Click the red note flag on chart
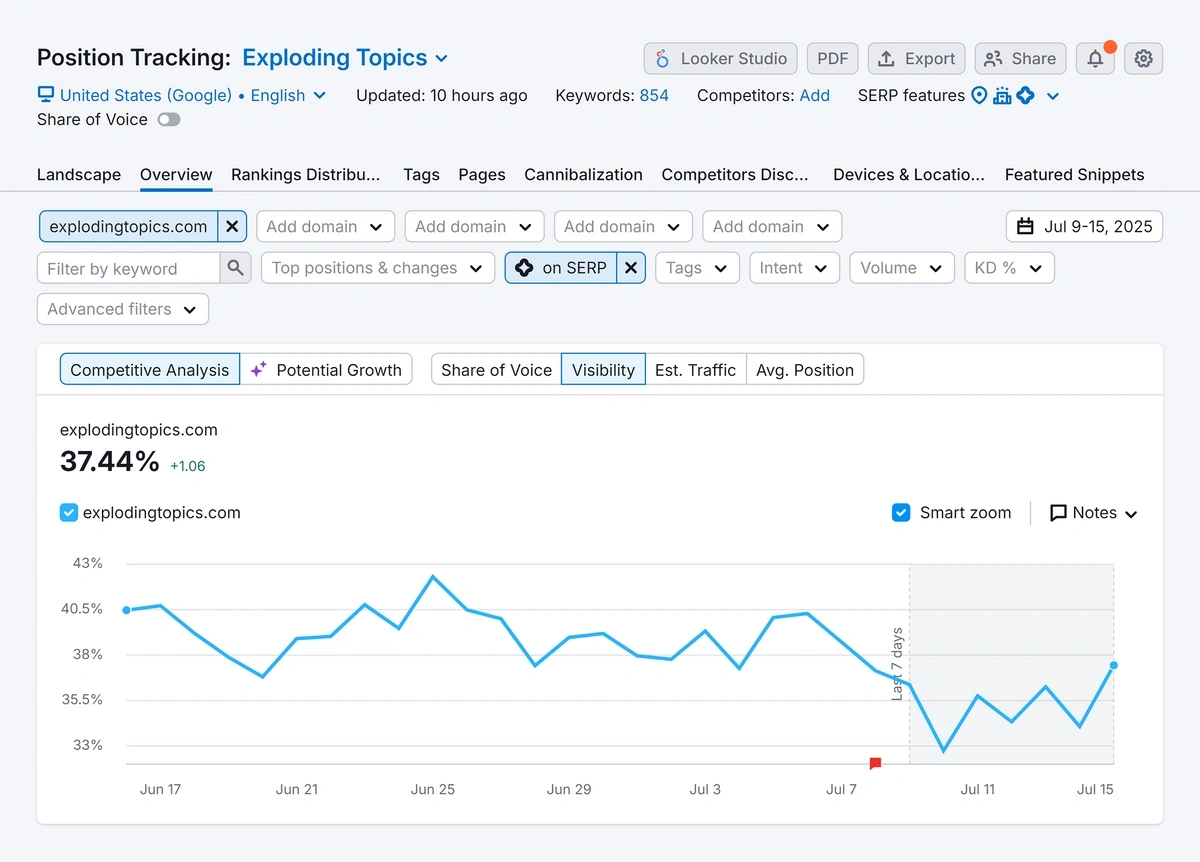Image resolution: width=1200 pixels, height=862 pixels. (x=875, y=763)
